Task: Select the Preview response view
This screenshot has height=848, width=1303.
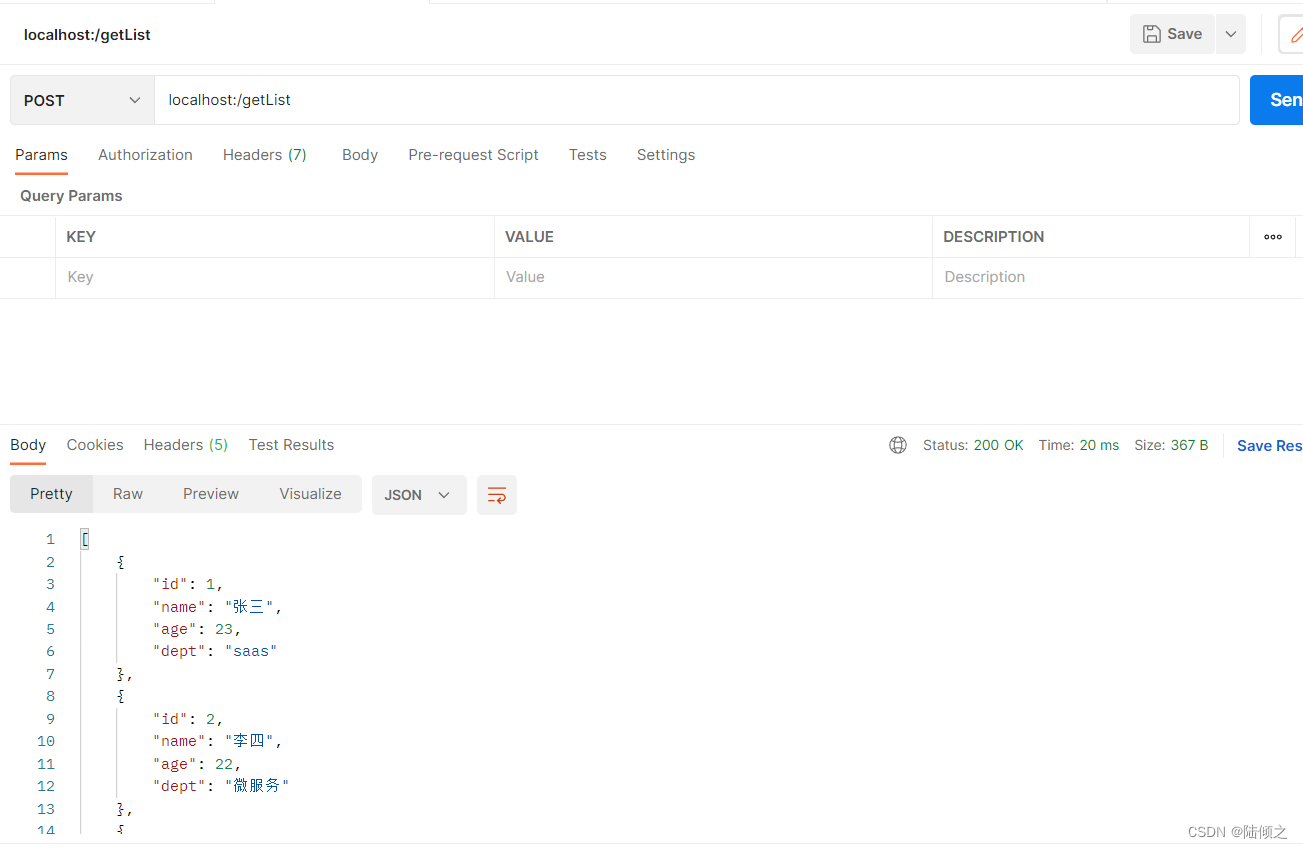Action: [211, 494]
